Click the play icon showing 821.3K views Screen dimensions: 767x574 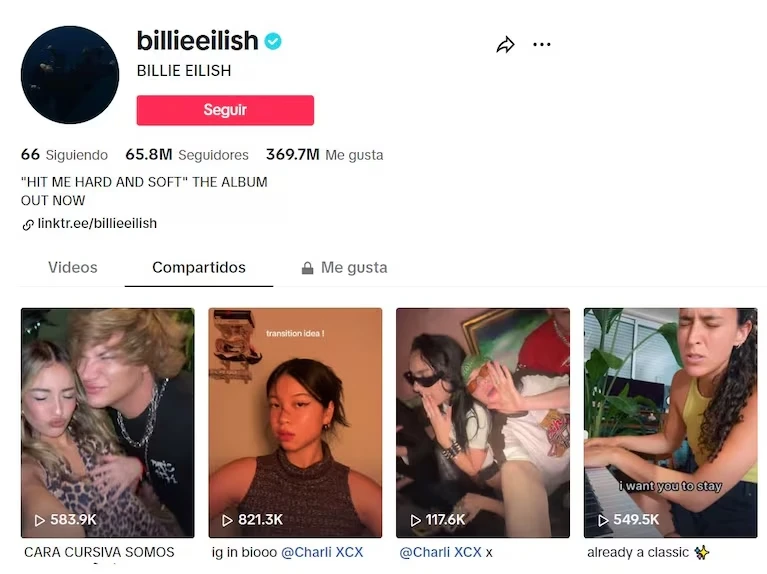click(x=227, y=520)
